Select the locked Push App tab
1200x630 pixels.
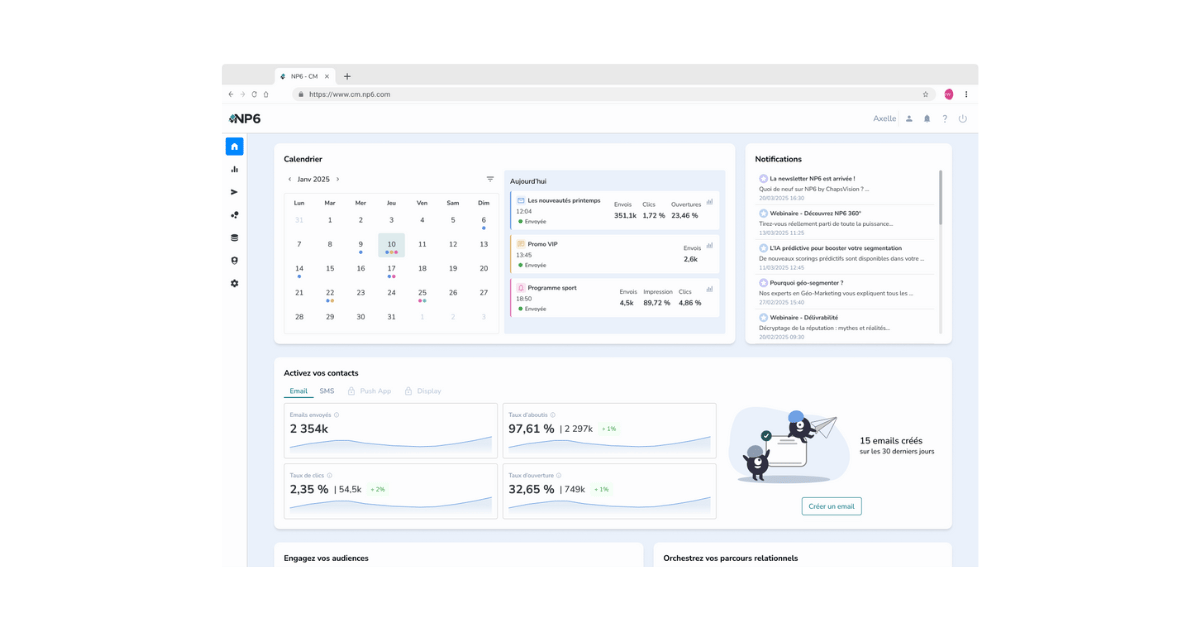coord(369,391)
